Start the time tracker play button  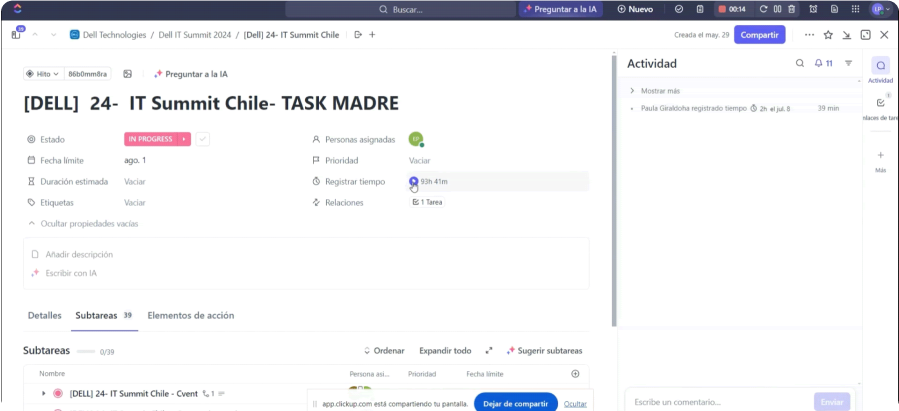(x=413, y=181)
